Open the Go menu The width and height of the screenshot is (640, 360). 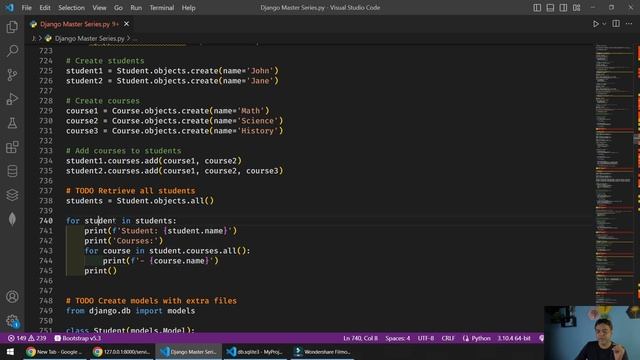[118, 8]
